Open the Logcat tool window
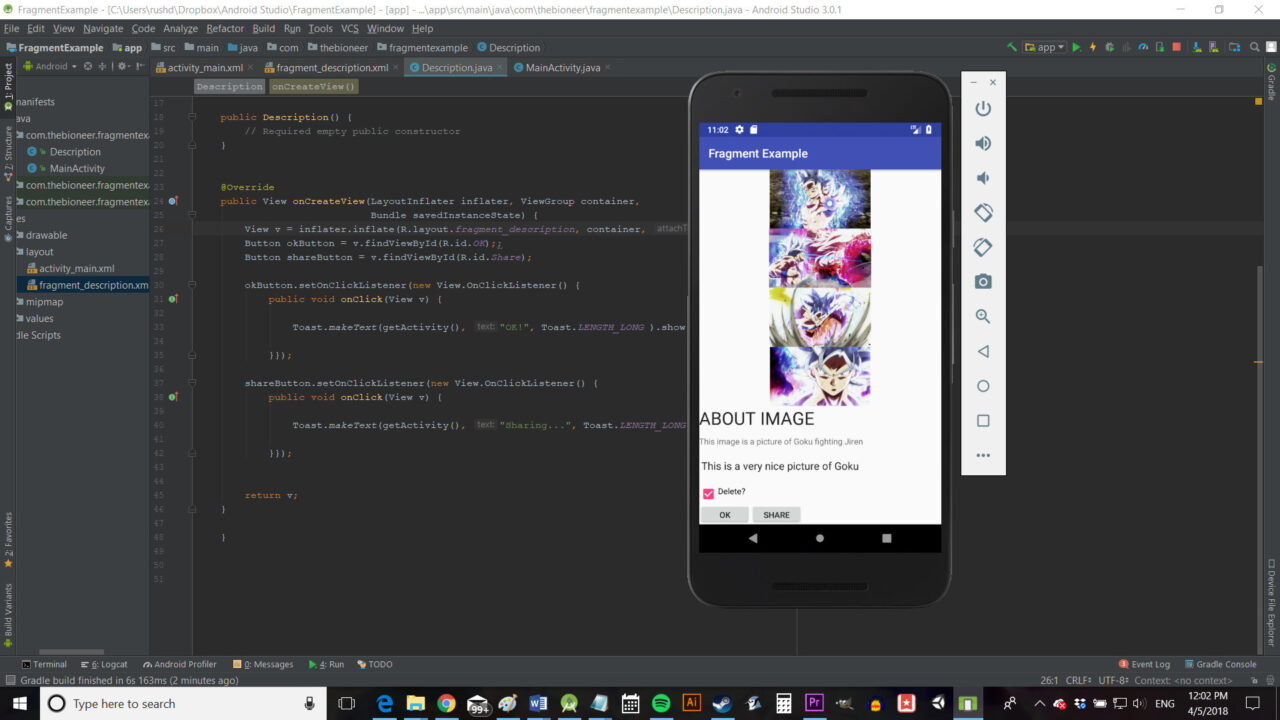The height and width of the screenshot is (720, 1280). point(106,663)
